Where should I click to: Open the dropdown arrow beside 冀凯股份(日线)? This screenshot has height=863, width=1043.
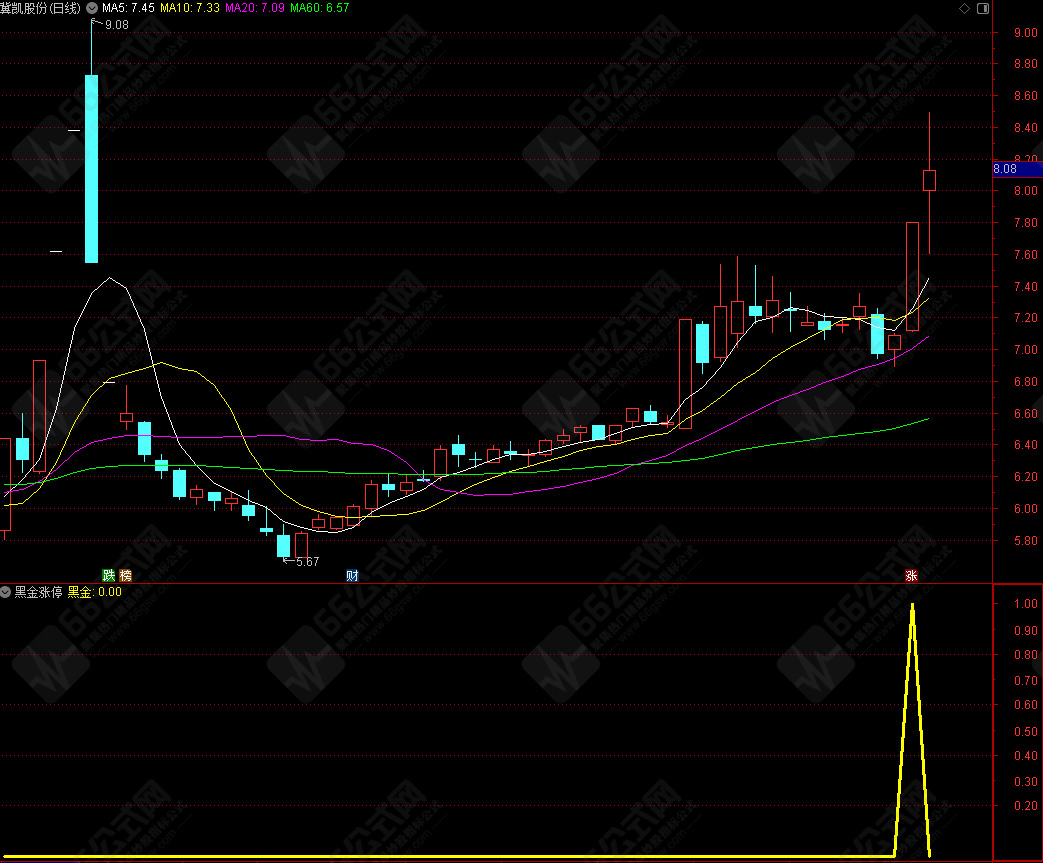click(92, 8)
